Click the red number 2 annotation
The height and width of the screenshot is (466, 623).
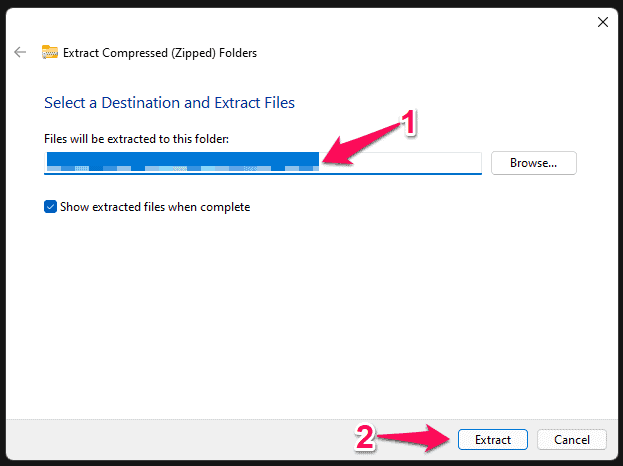366,436
